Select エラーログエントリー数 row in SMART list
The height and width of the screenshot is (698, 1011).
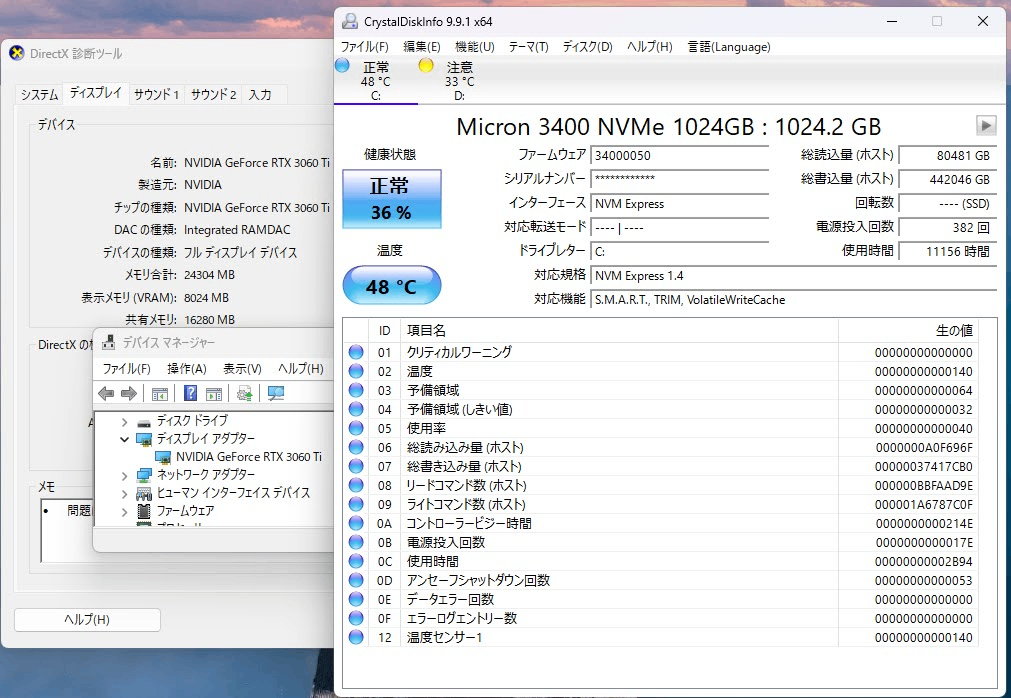click(x=661, y=618)
